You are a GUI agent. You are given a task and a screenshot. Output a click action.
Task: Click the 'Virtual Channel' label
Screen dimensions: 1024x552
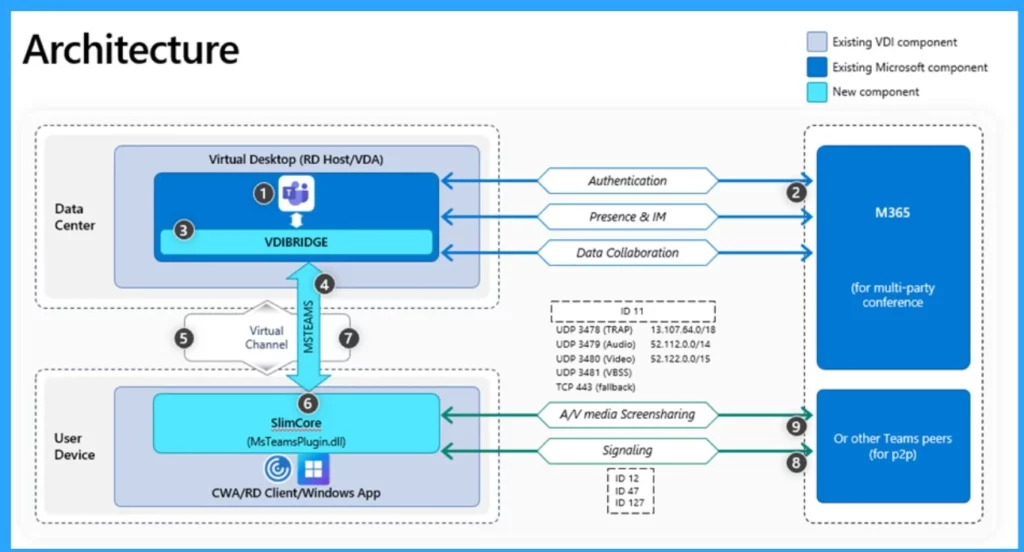[x=266, y=338]
